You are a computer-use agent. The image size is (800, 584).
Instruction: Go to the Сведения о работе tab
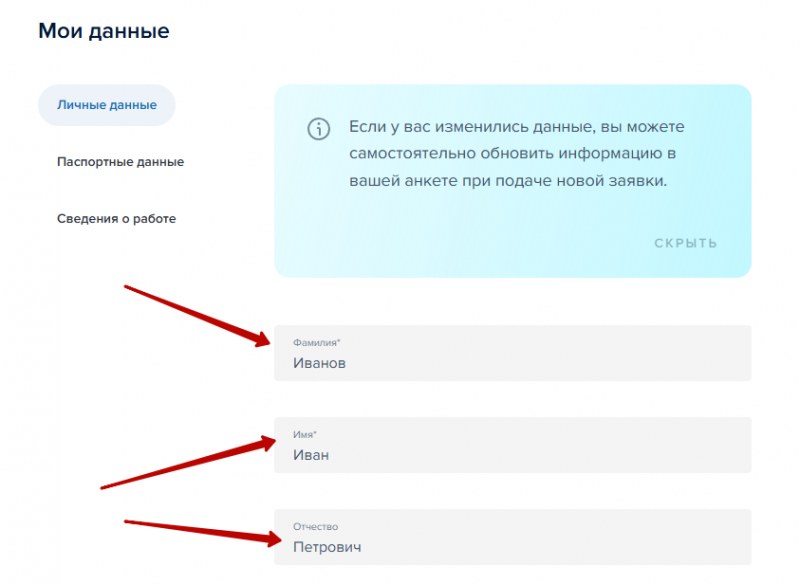tap(116, 218)
